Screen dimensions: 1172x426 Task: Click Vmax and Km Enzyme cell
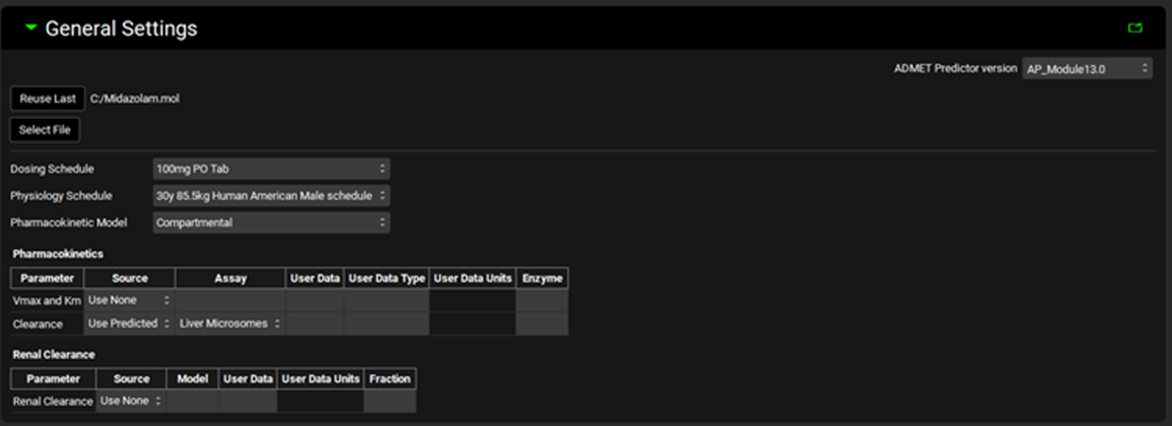point(542,300)
